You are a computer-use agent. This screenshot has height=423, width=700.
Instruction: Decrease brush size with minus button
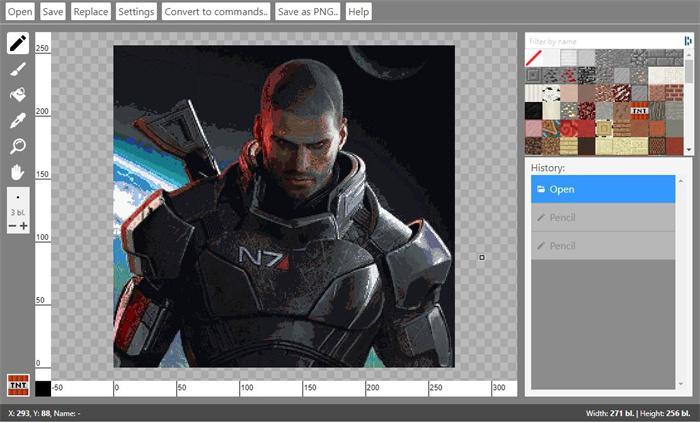(12, 226)
